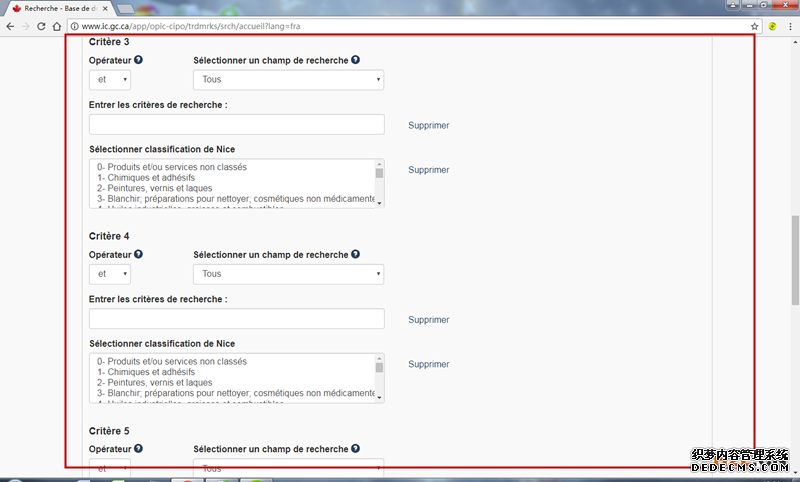Select the 'Recherche - Base de' browser tab
This screenshot has height=482, width=800.
[x=60, y=7]
